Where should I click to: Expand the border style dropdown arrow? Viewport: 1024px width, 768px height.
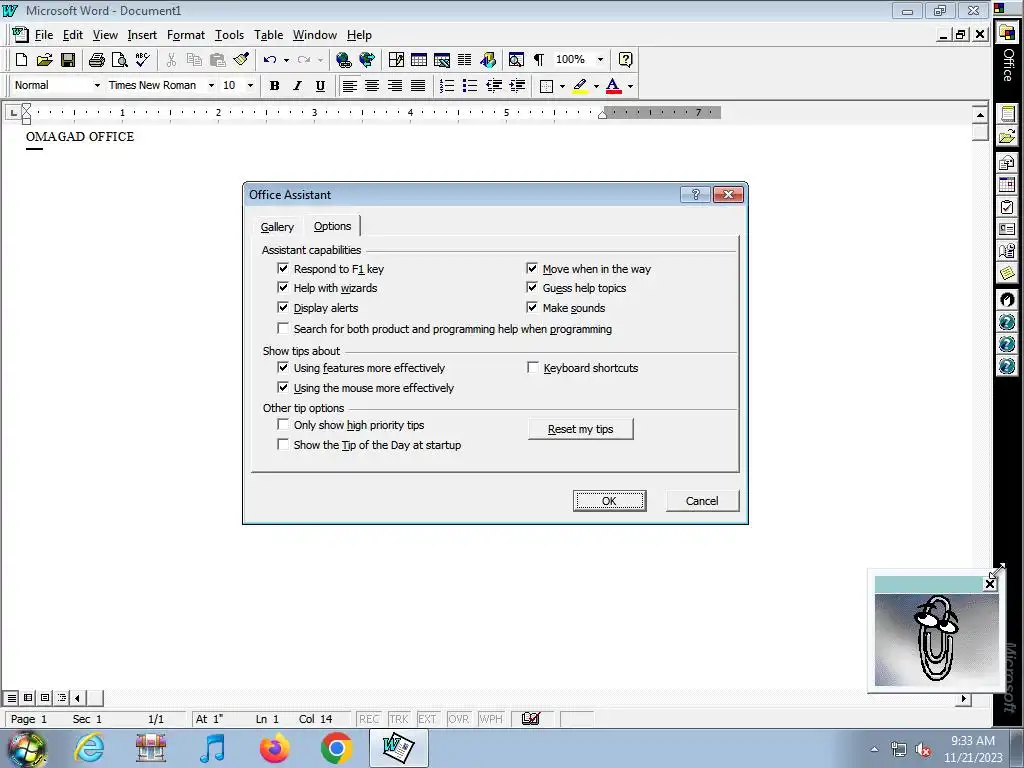coord(562,86)
